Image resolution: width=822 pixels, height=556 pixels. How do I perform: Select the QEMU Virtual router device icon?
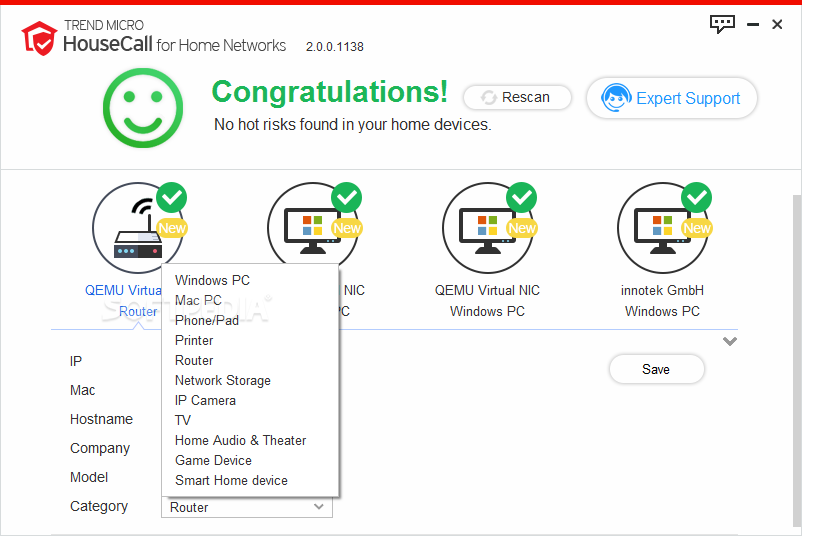coord(137,228)
